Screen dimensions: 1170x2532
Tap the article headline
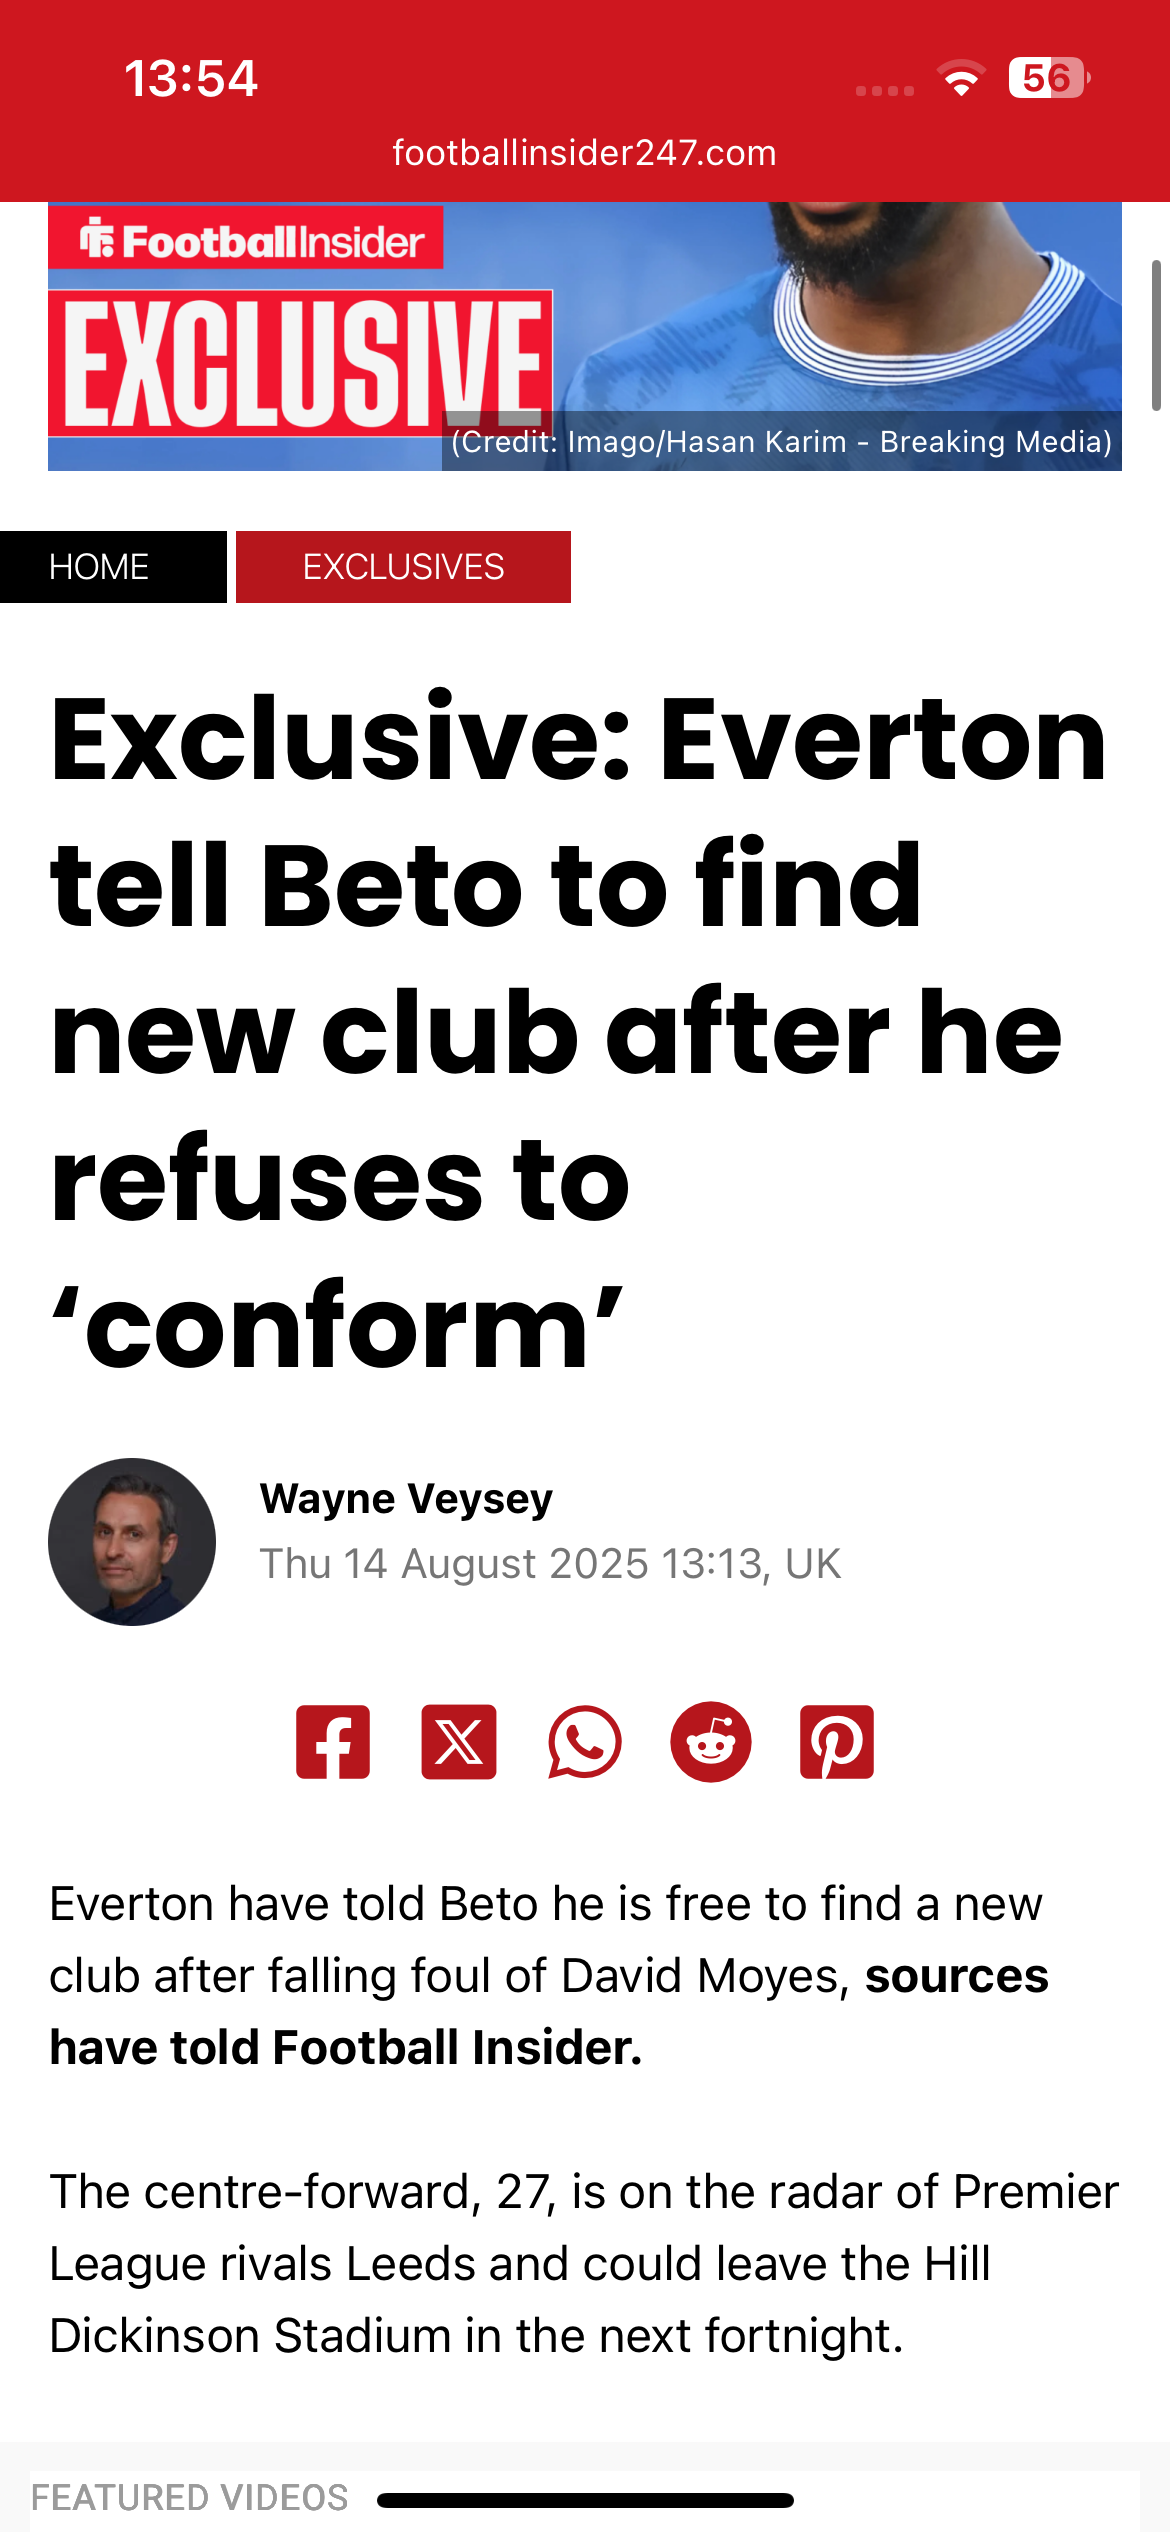(x=578, y=1030)
